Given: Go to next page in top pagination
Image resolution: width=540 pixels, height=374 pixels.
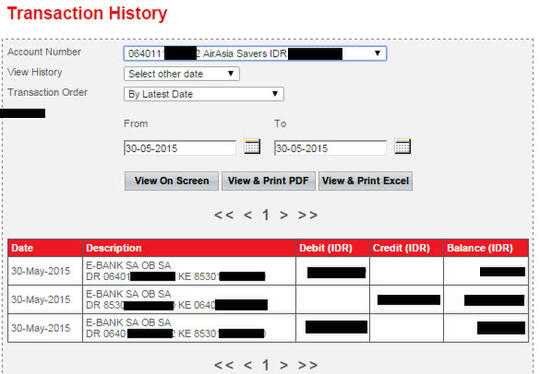Looking at the screenshot, I should [x=284, y=215].
